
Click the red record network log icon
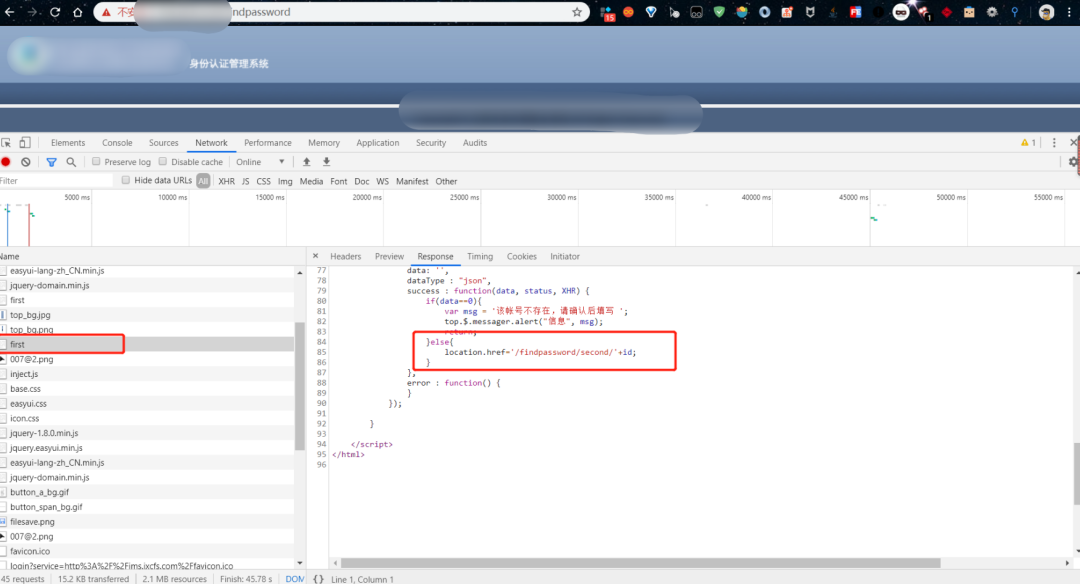point(6,162)
